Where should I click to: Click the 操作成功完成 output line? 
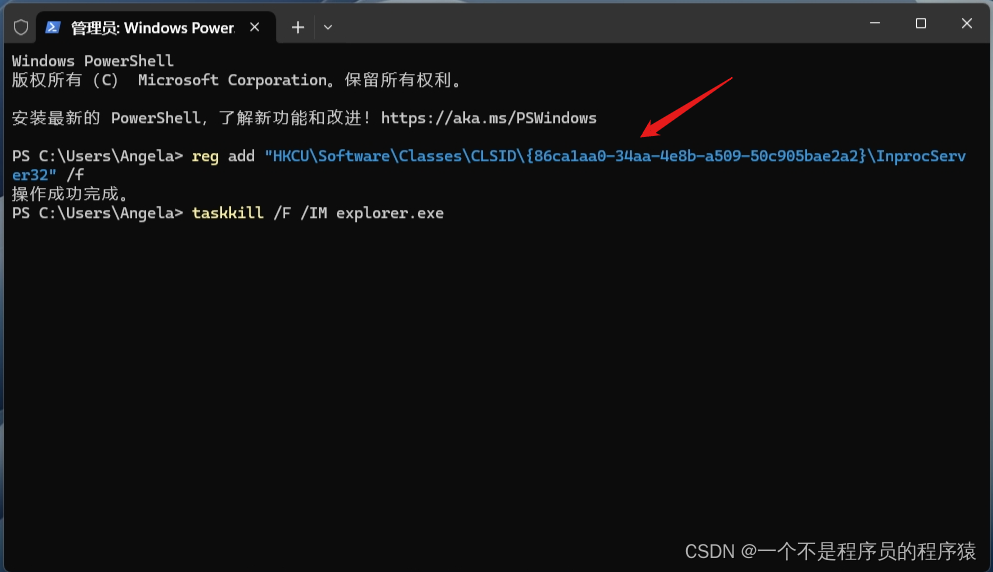(70, 194)
